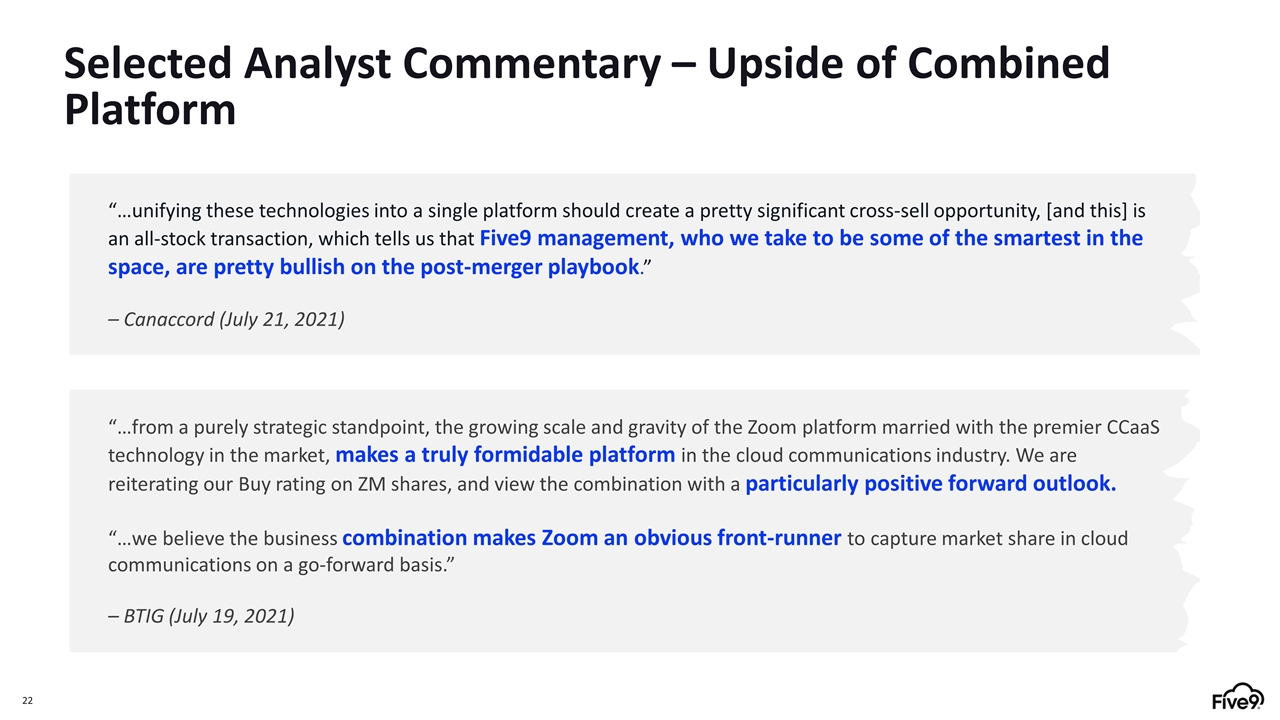The image size is (1280, 720).
Task: Click blue "combination makes Zoom an obvious front-runner"
Action: (x=591, y=538)
